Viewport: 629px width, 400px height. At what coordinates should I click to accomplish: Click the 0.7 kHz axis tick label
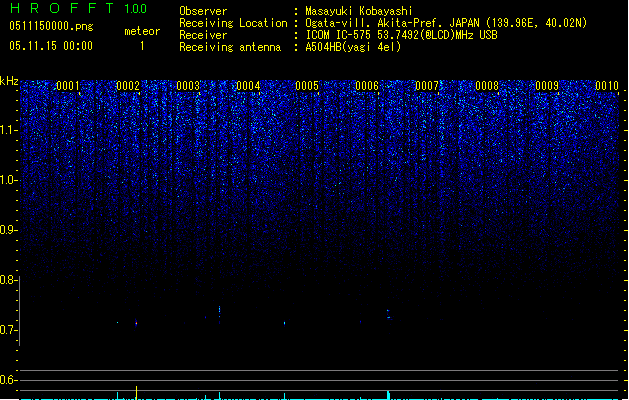pos(8,330)
